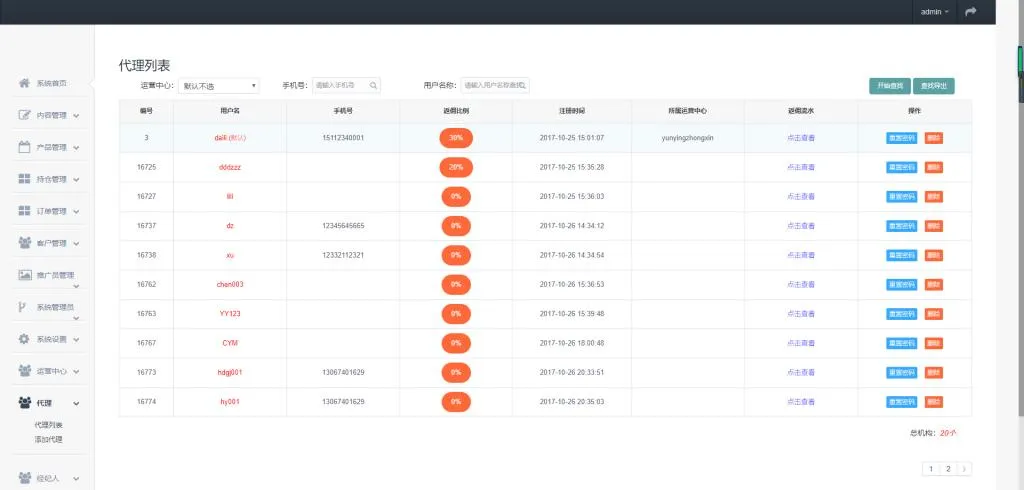Reset password for user chen003
Viewport: 1024px width, 490px height.
coord(901,284)
